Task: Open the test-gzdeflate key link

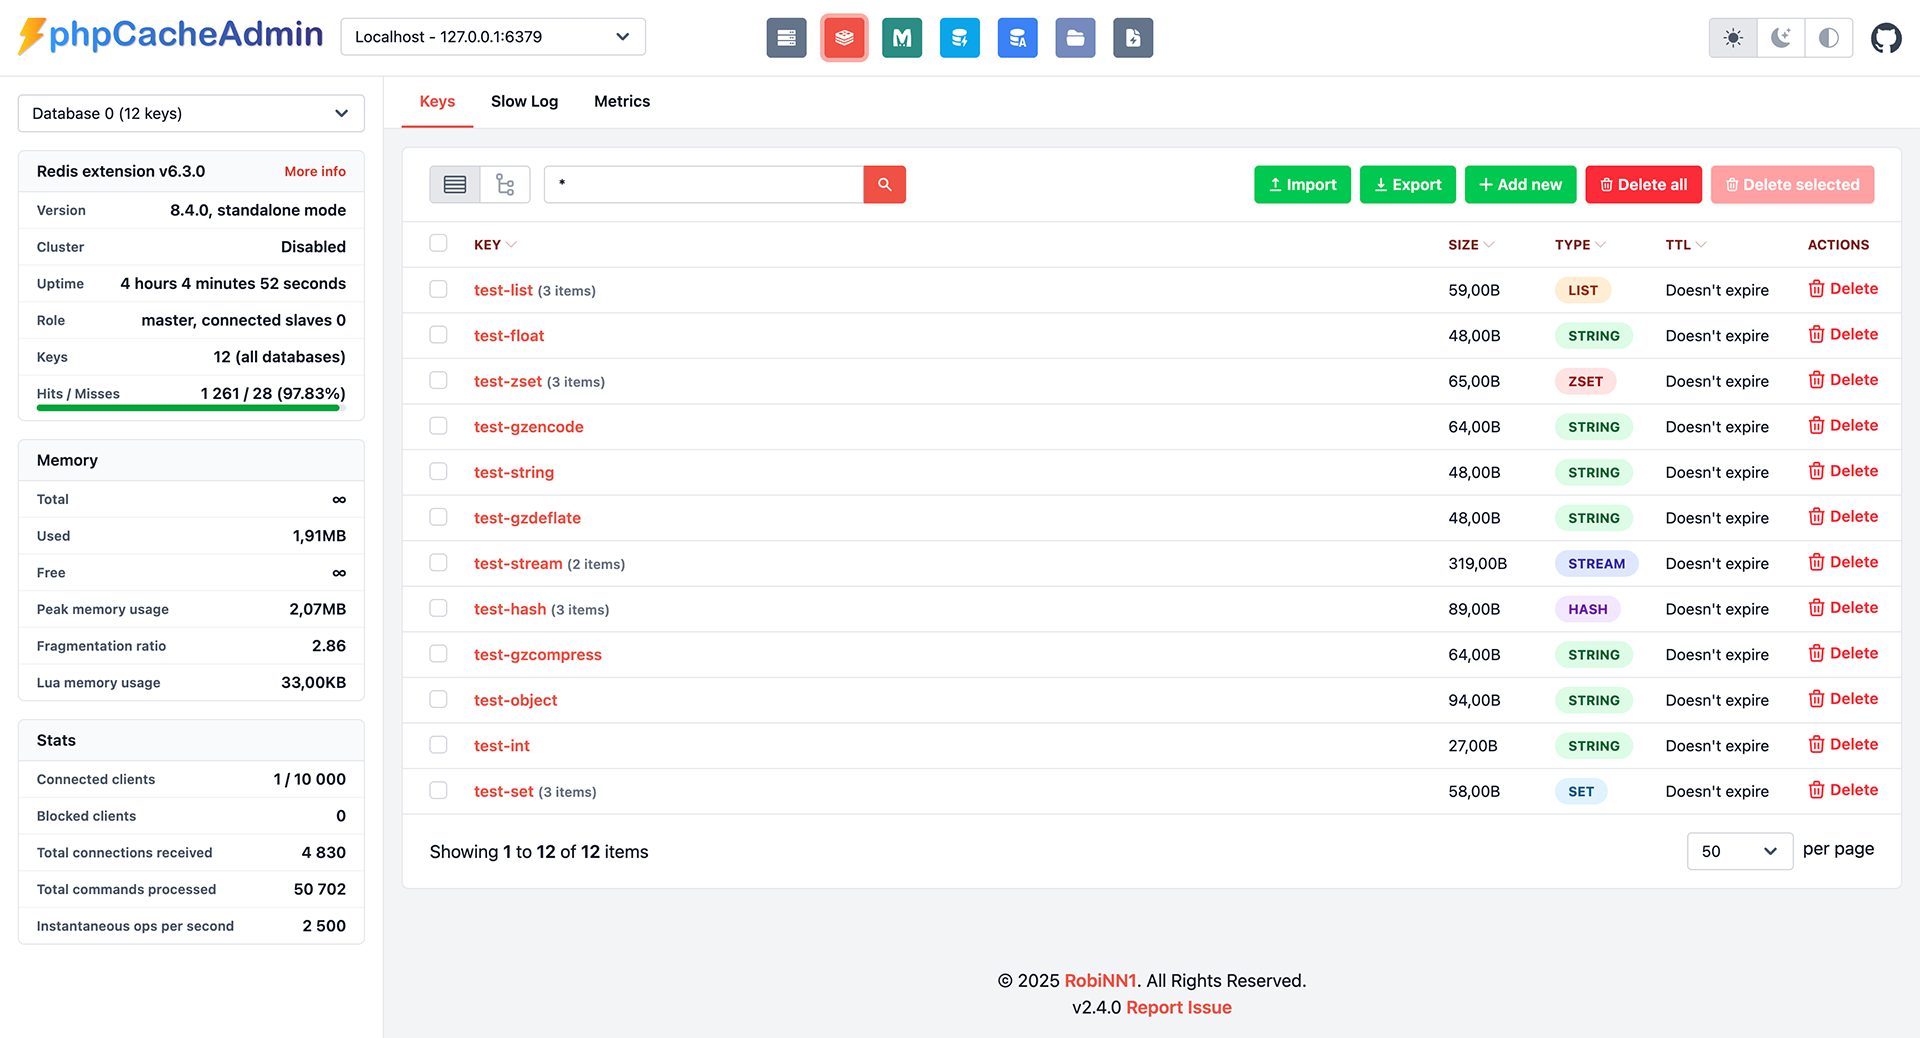Action: point(527,518)
